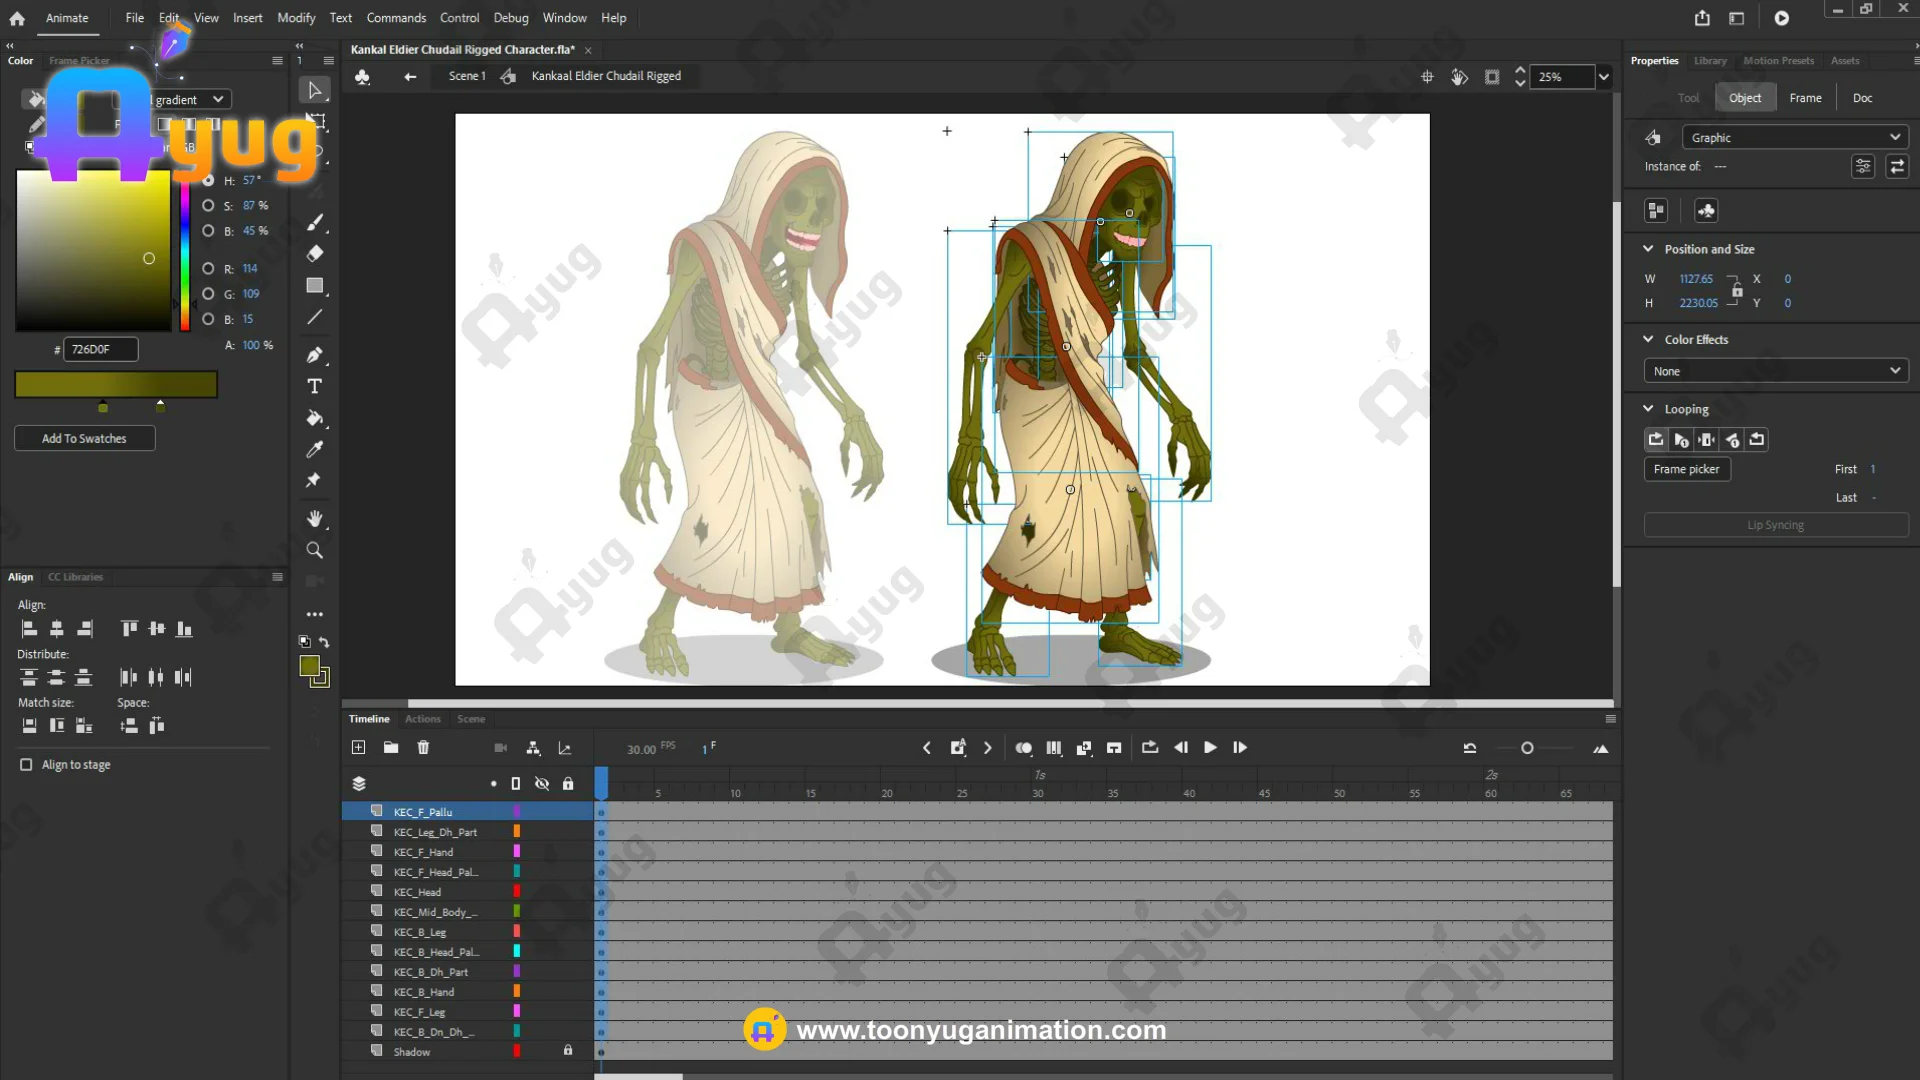Click the Add To Swatches button
This screenshot has width=1920, height=1080.
pyautogui.click(x=84, y=439)
